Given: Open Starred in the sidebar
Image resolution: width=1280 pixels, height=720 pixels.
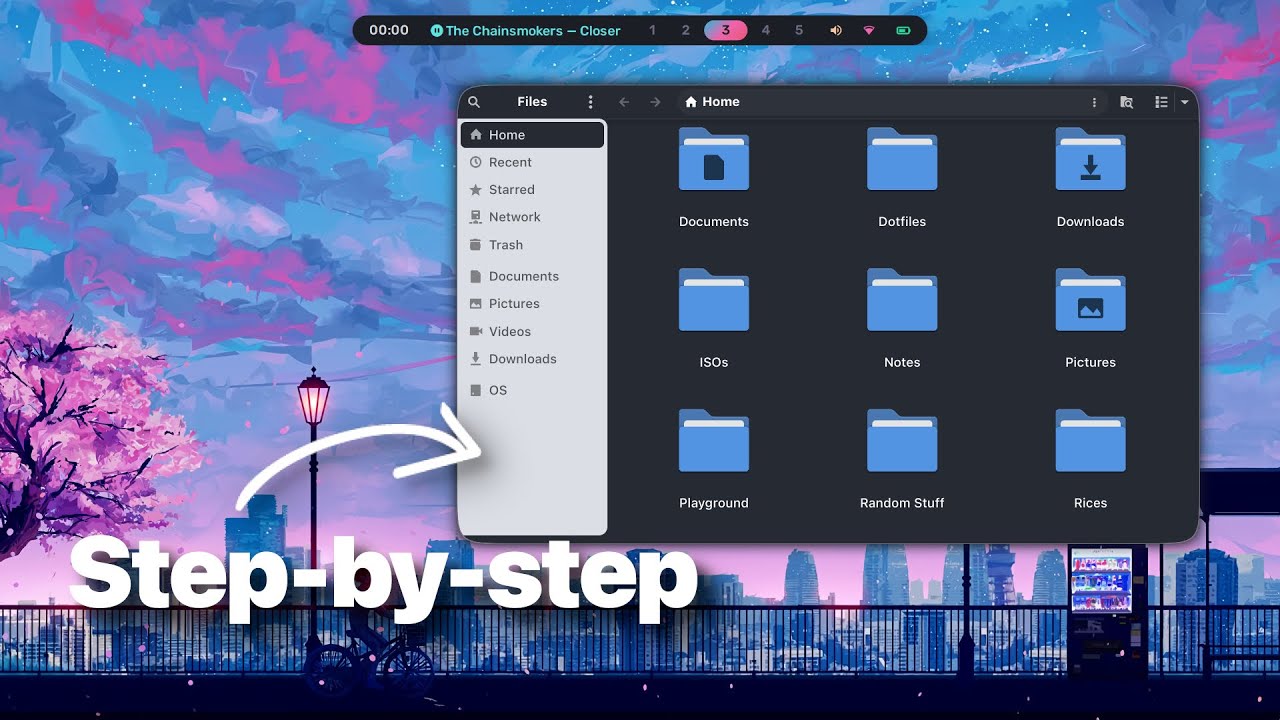Looking at the screenshot, I should (x=532, y=189).
